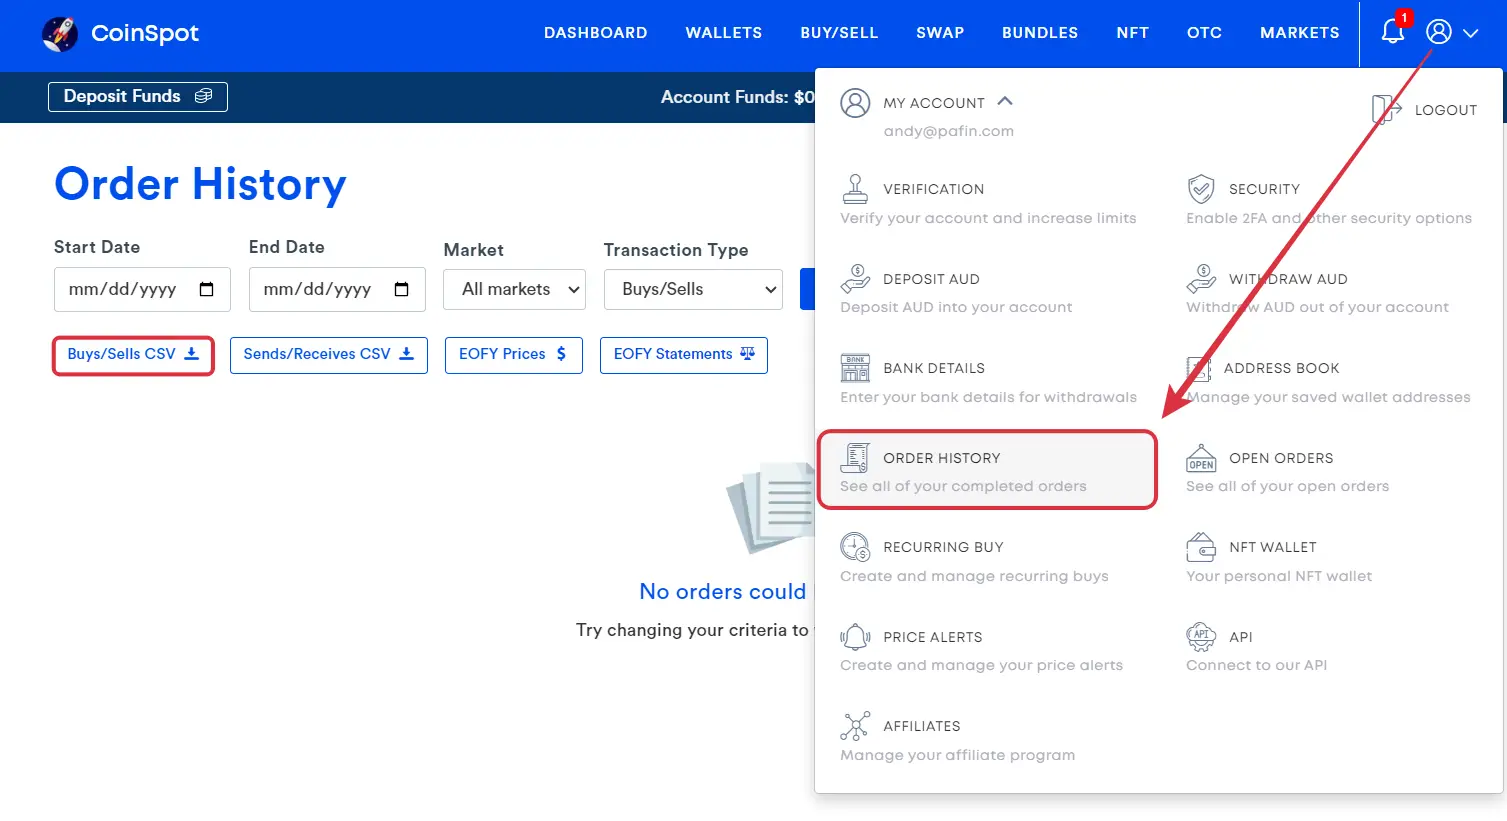Select BANK DETAILS menu entry
Viewport: 1507px width, 821px height.
click(934, 368)
